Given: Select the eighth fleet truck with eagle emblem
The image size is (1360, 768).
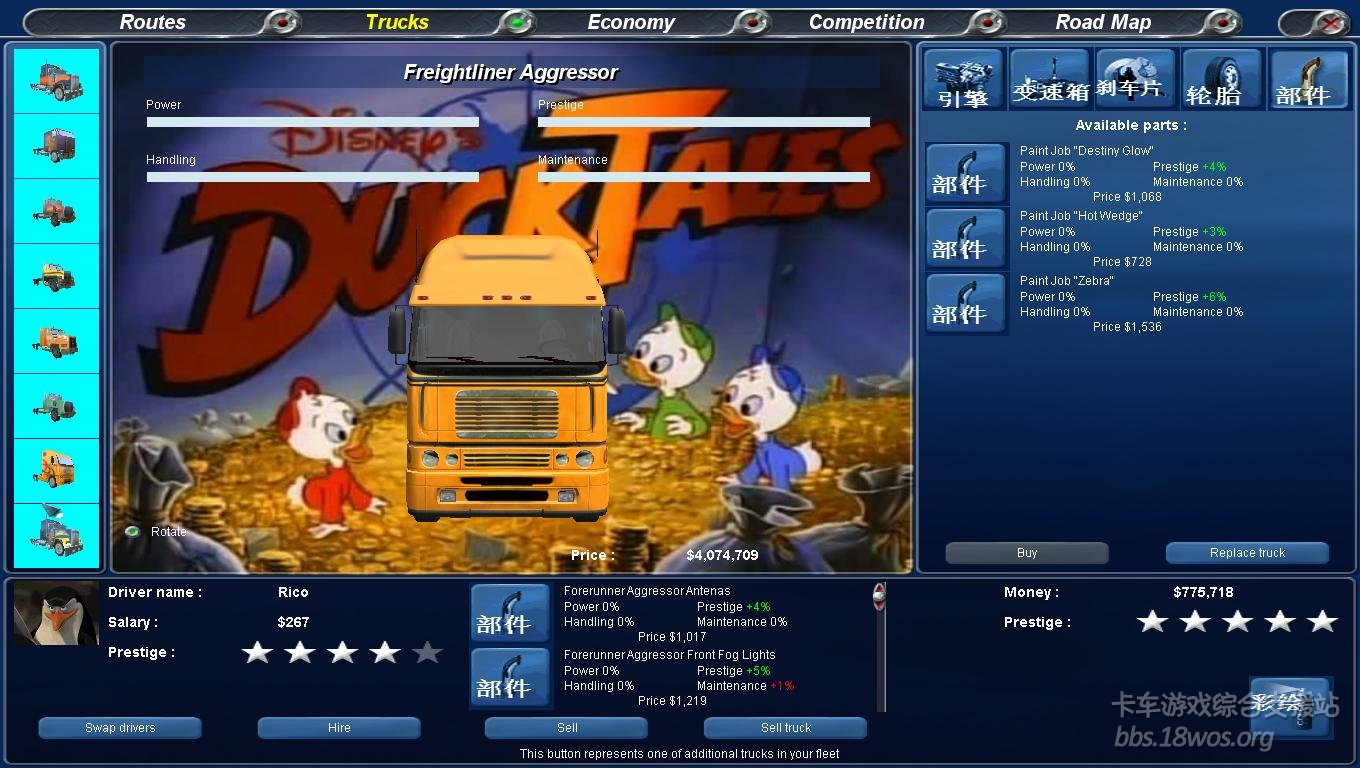Looking at the screenshot, I should coord(56,535).
